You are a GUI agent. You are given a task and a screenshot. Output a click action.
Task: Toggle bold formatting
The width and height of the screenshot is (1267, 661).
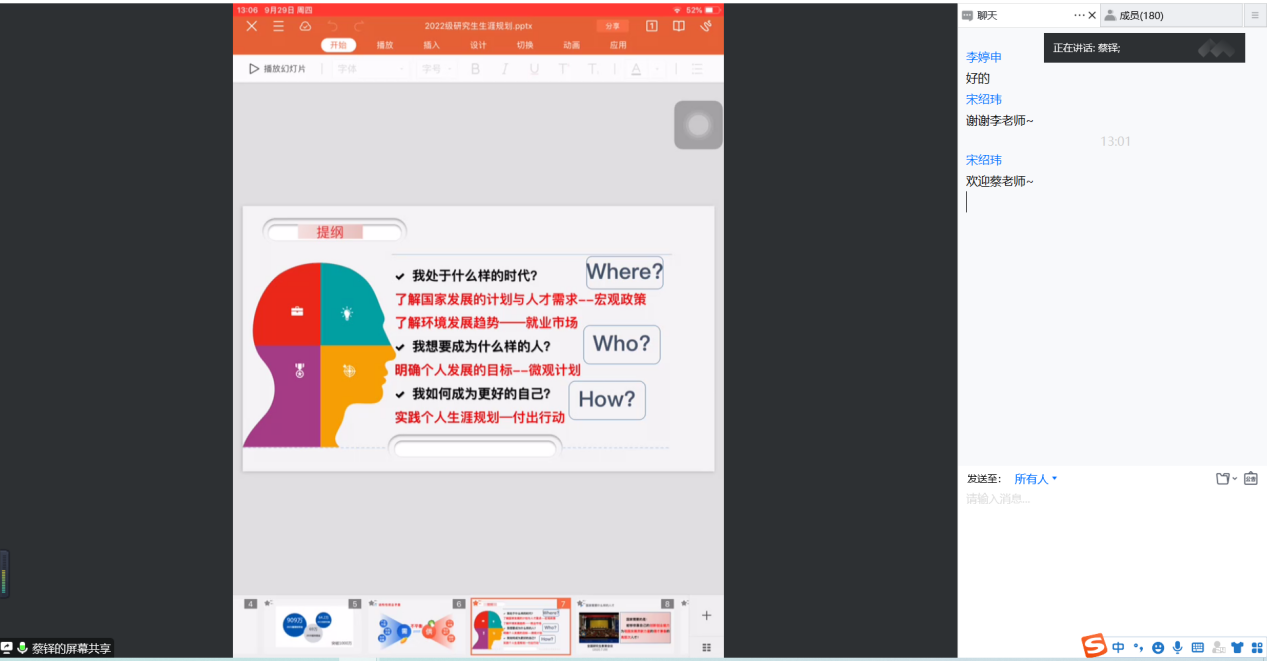475,69
